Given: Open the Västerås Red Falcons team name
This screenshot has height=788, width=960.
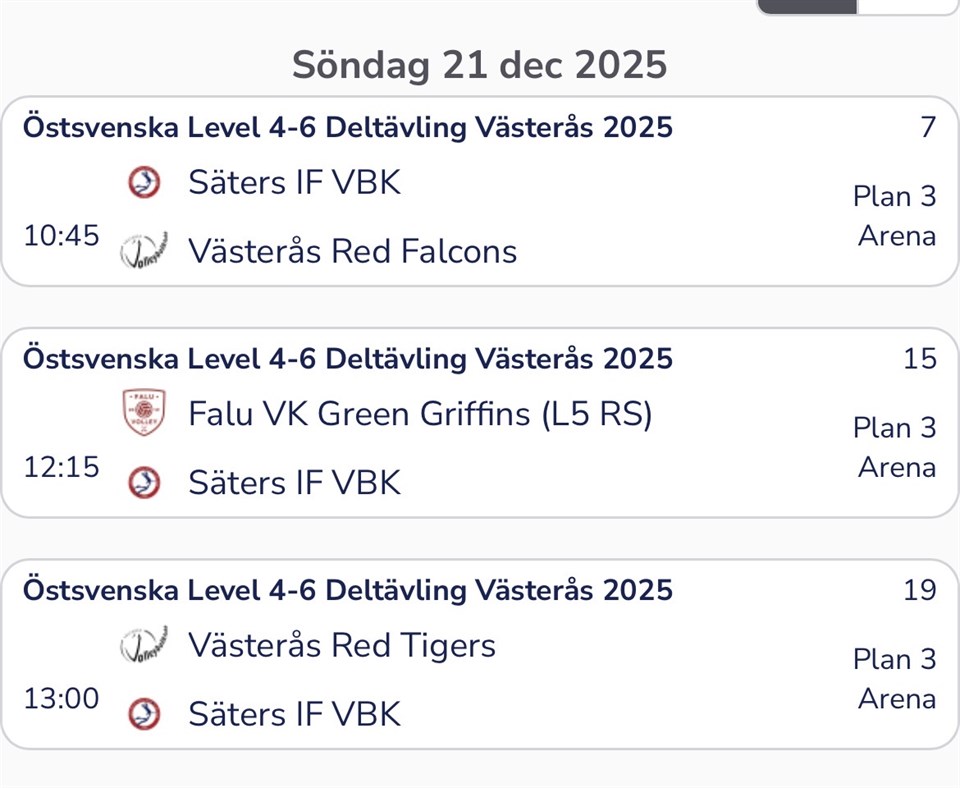Looking at the screenshot, I should (x=352, y=250).
